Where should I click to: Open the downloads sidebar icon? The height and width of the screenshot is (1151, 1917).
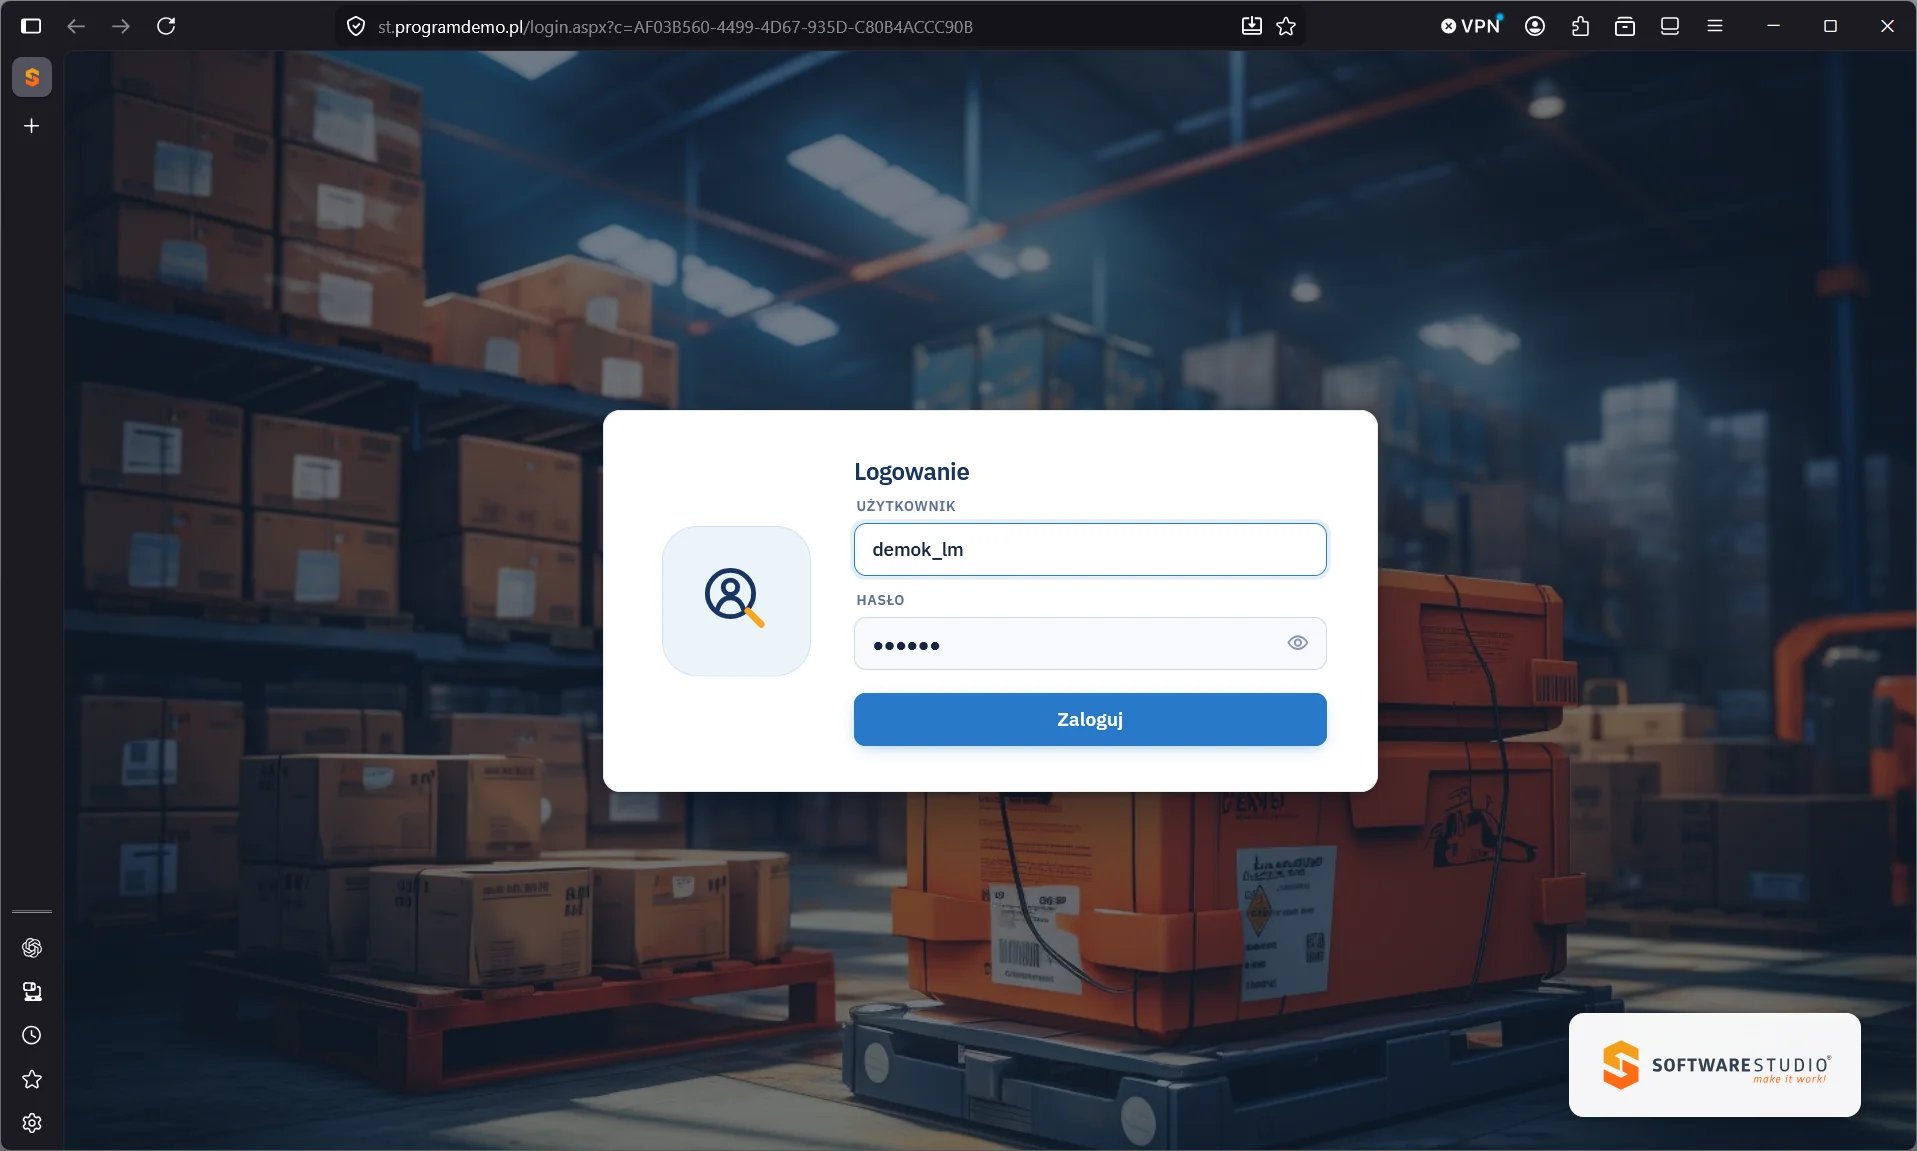pos(32,991)
